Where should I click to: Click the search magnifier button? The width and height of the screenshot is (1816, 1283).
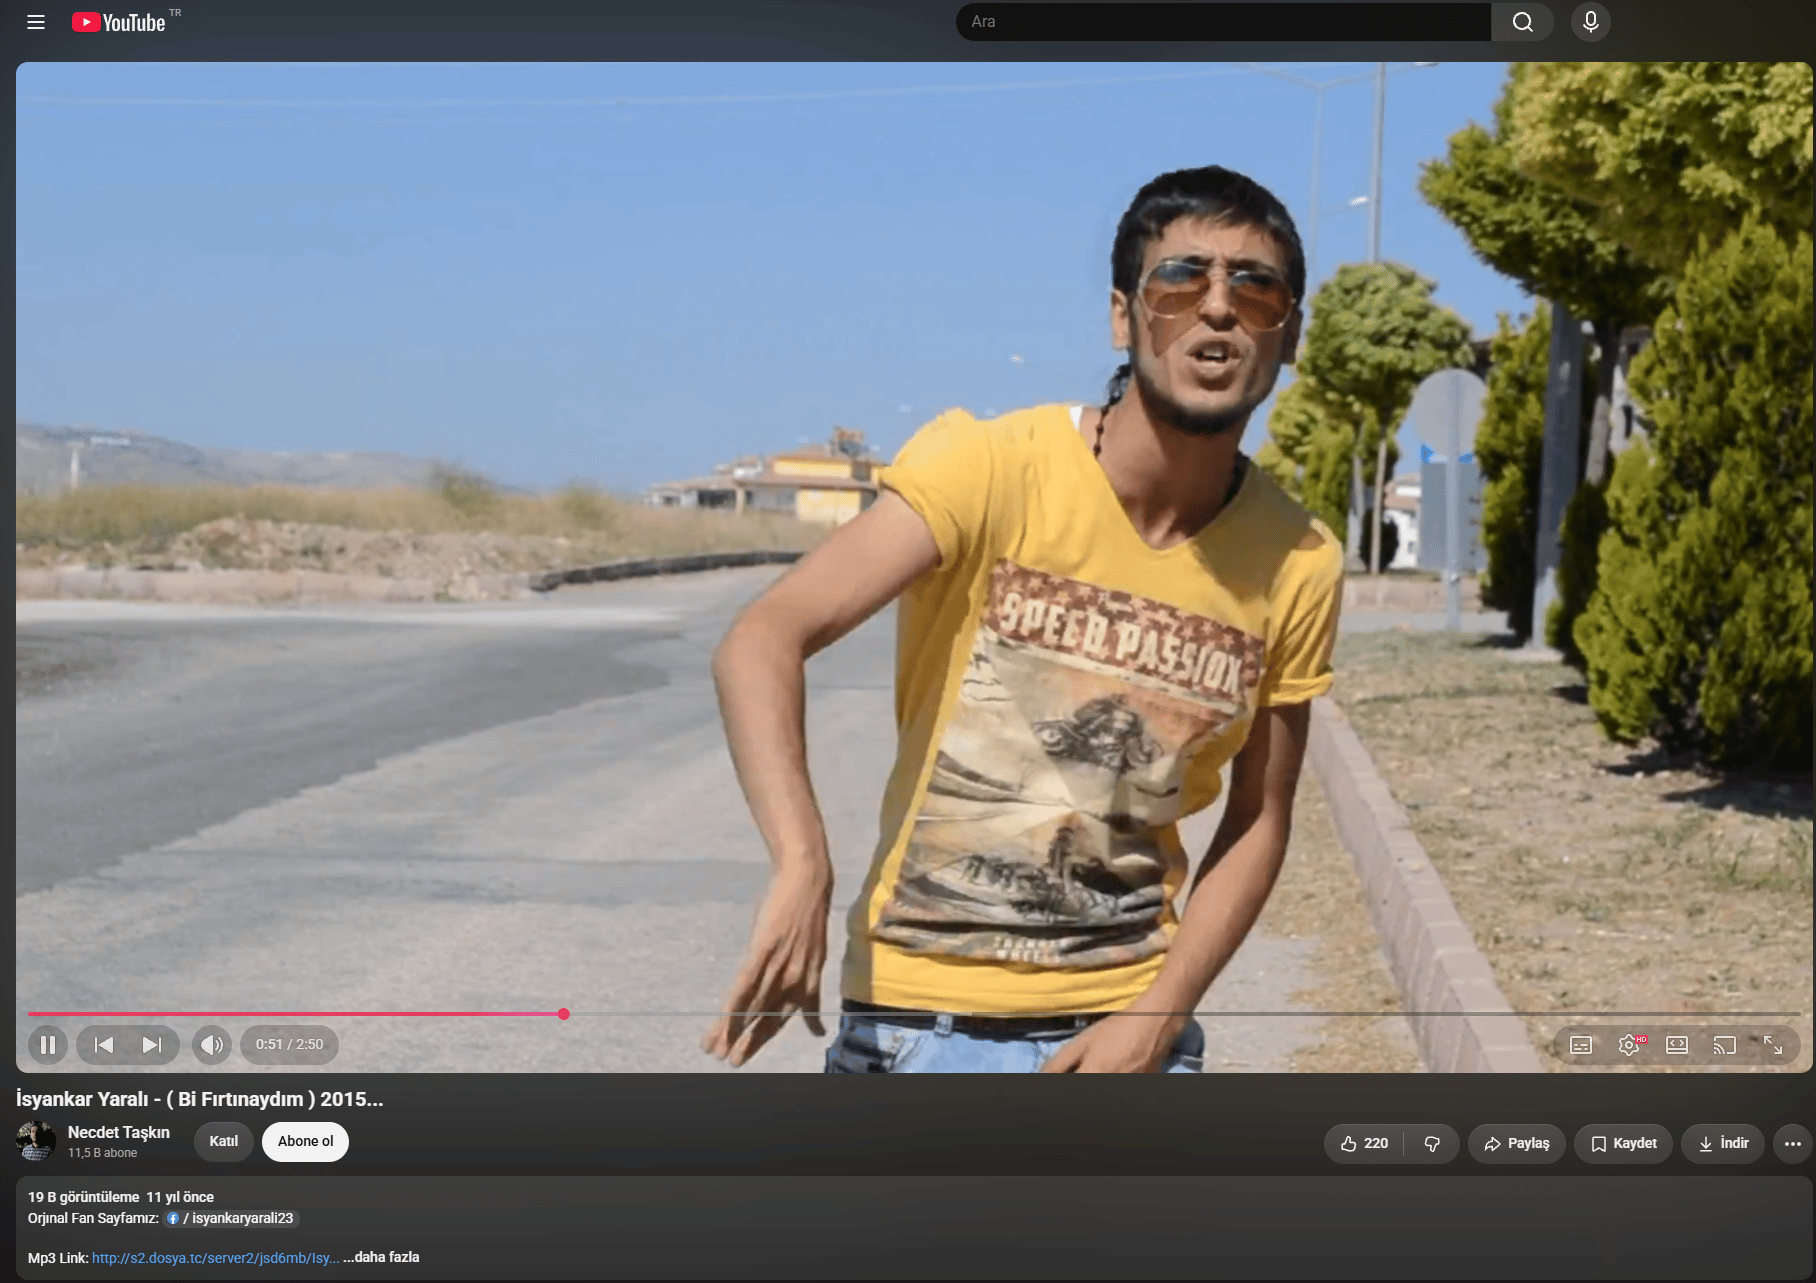[x=1522, y=22]
